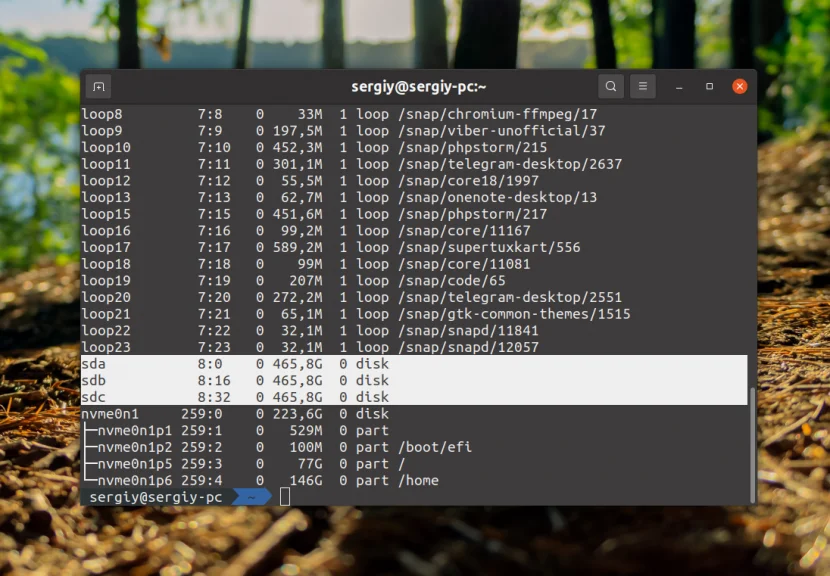
Task: Click the terminal cursor block
Action: point(284,496)
